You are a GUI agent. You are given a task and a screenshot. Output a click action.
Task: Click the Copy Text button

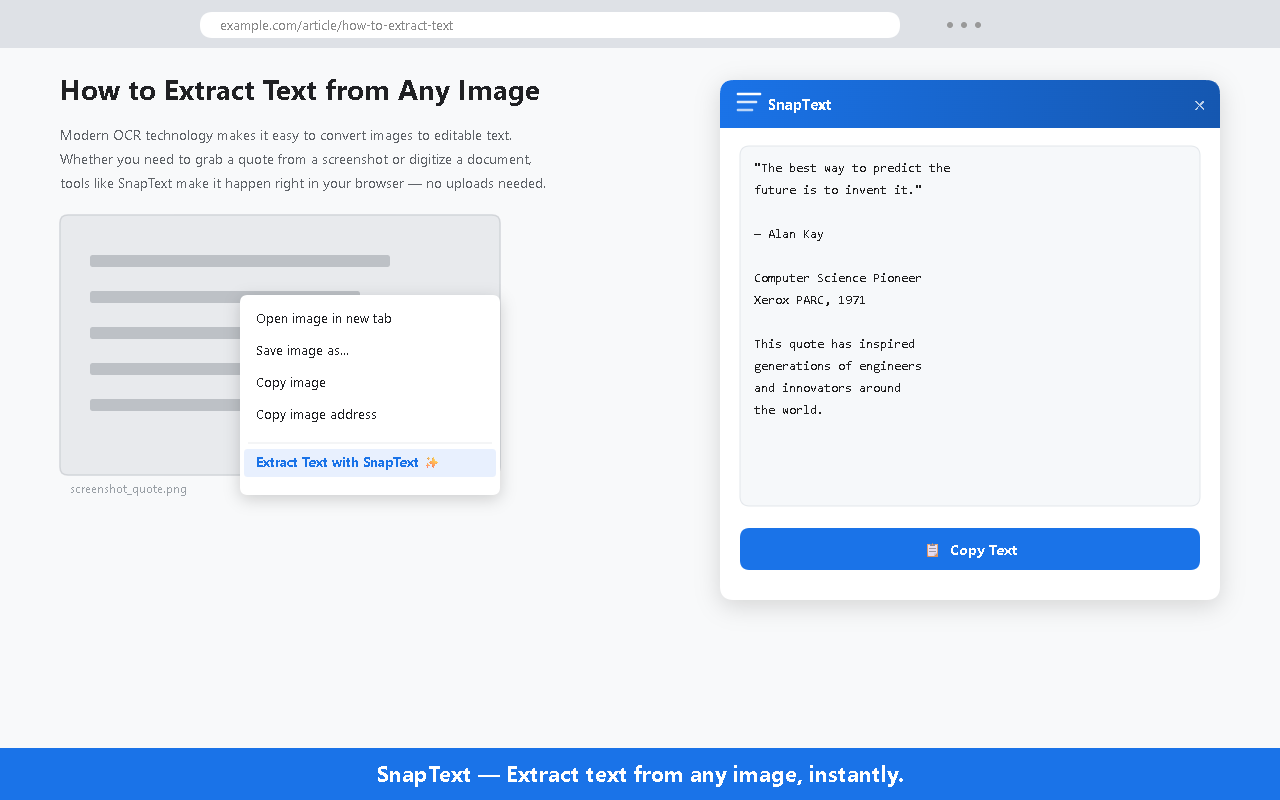970,549
